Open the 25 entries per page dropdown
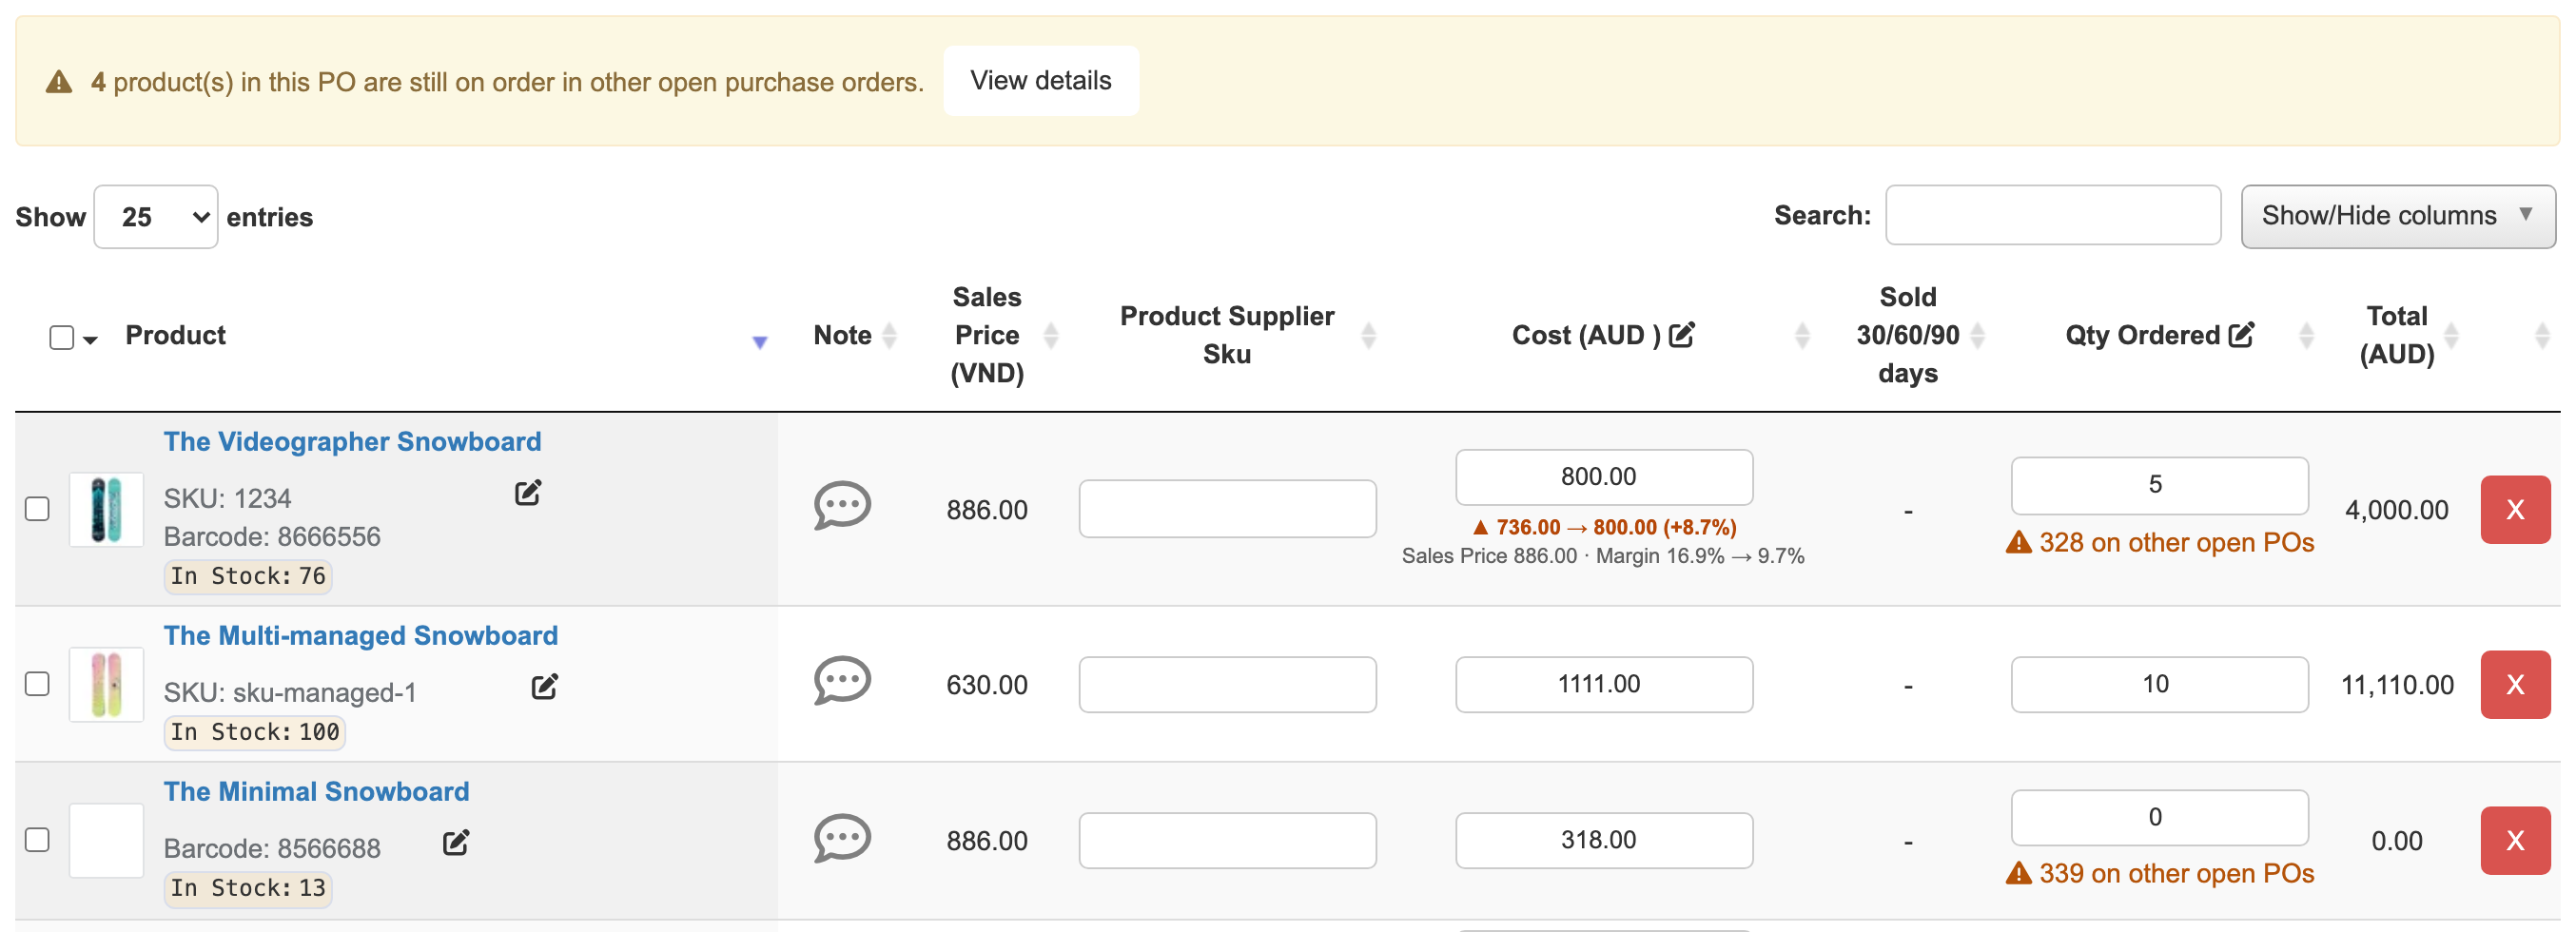 pyautogui.click(x=156, y=217)
